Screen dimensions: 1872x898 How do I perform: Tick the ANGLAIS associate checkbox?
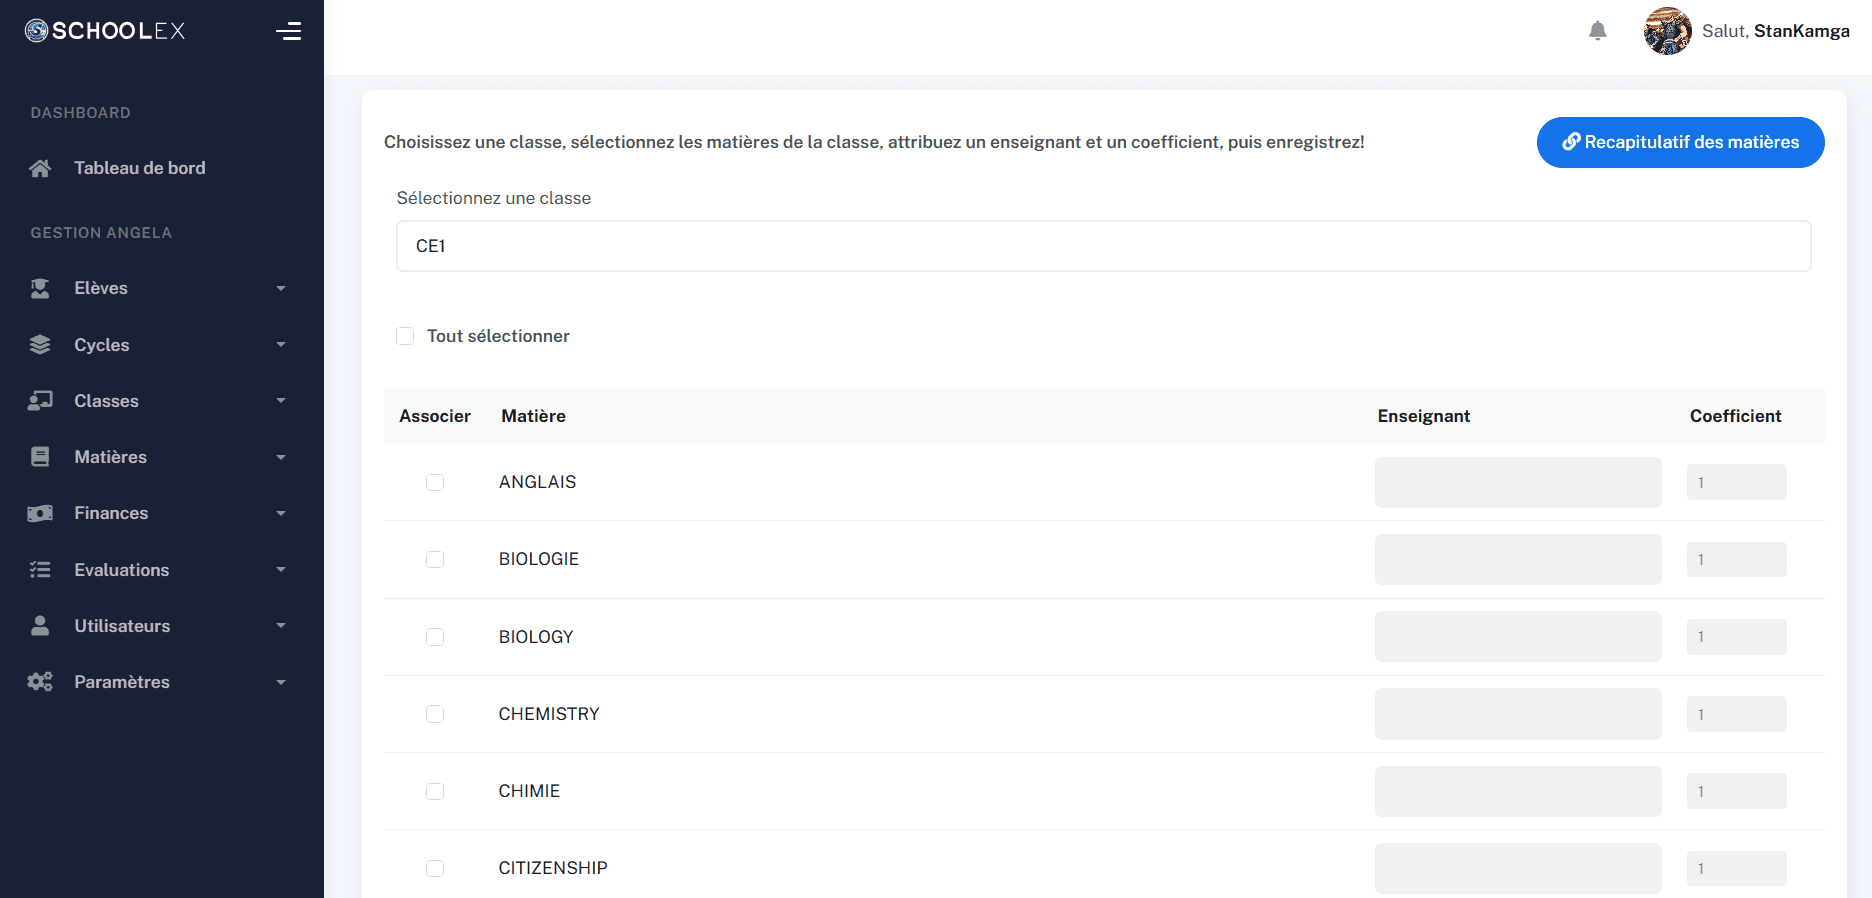coord(435,482)
